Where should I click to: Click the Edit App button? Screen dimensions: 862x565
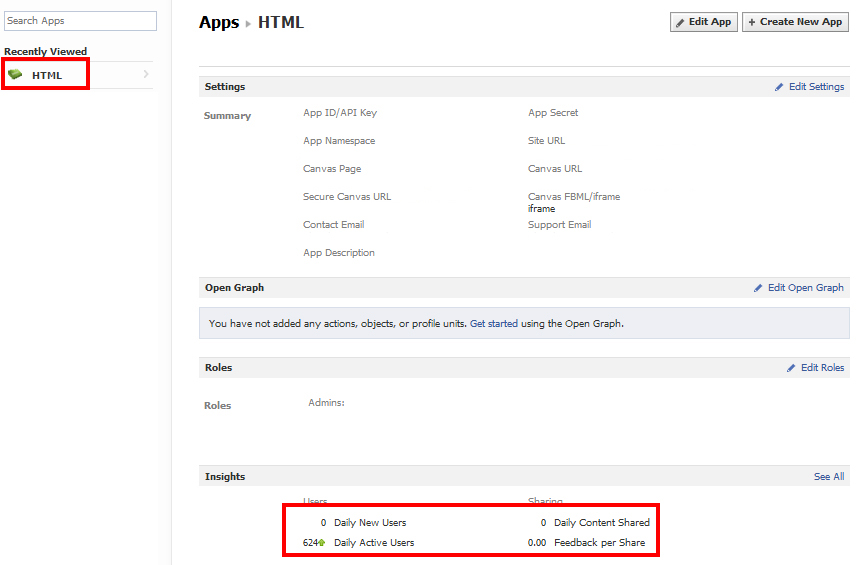tap(704, 22)
